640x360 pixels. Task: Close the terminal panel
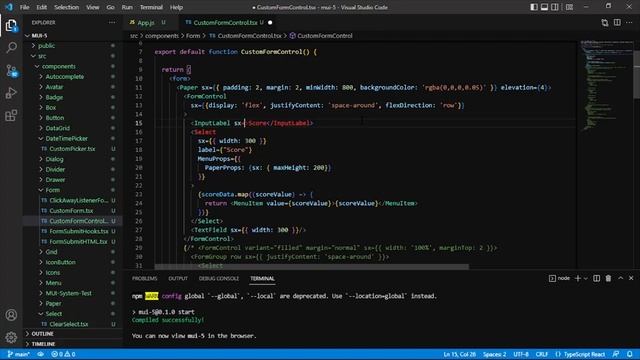[631, 278]
